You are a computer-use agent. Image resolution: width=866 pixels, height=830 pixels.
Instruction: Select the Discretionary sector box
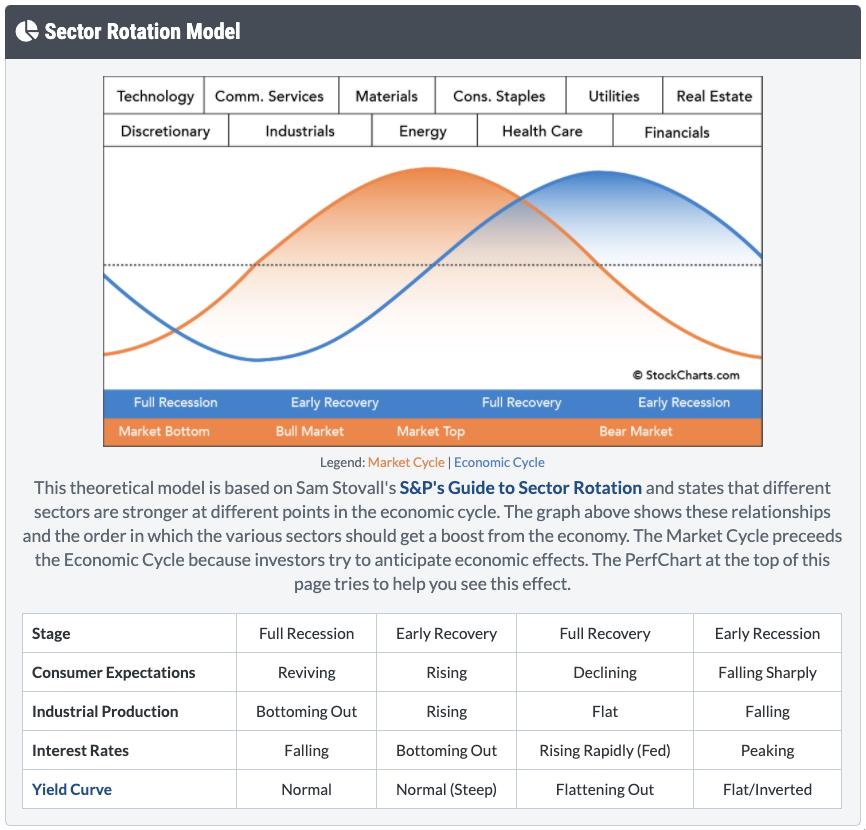165,131
